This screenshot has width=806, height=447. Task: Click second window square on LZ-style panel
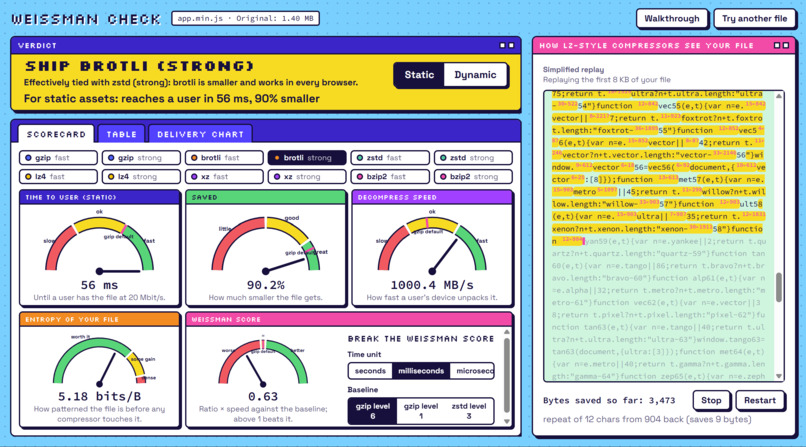785,45
